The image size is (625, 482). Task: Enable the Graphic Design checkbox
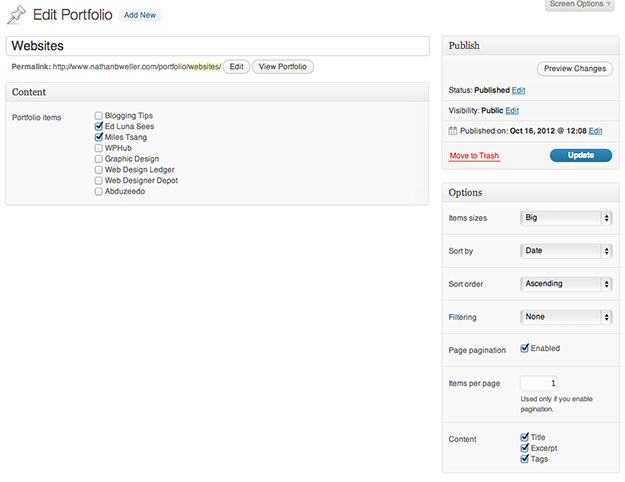[98, 159]
